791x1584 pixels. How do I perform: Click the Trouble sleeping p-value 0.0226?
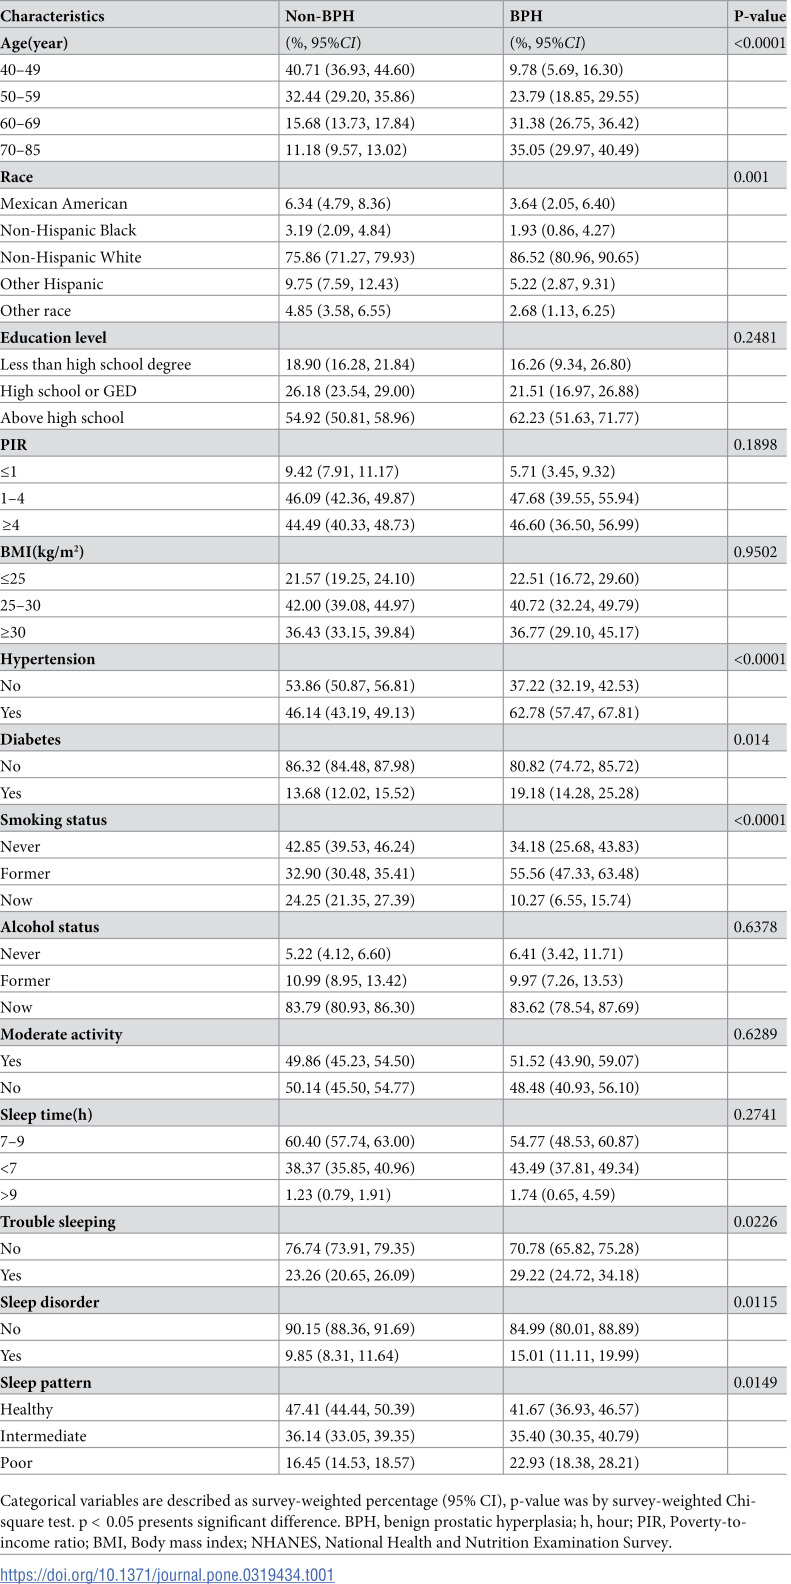[755, 1221]
